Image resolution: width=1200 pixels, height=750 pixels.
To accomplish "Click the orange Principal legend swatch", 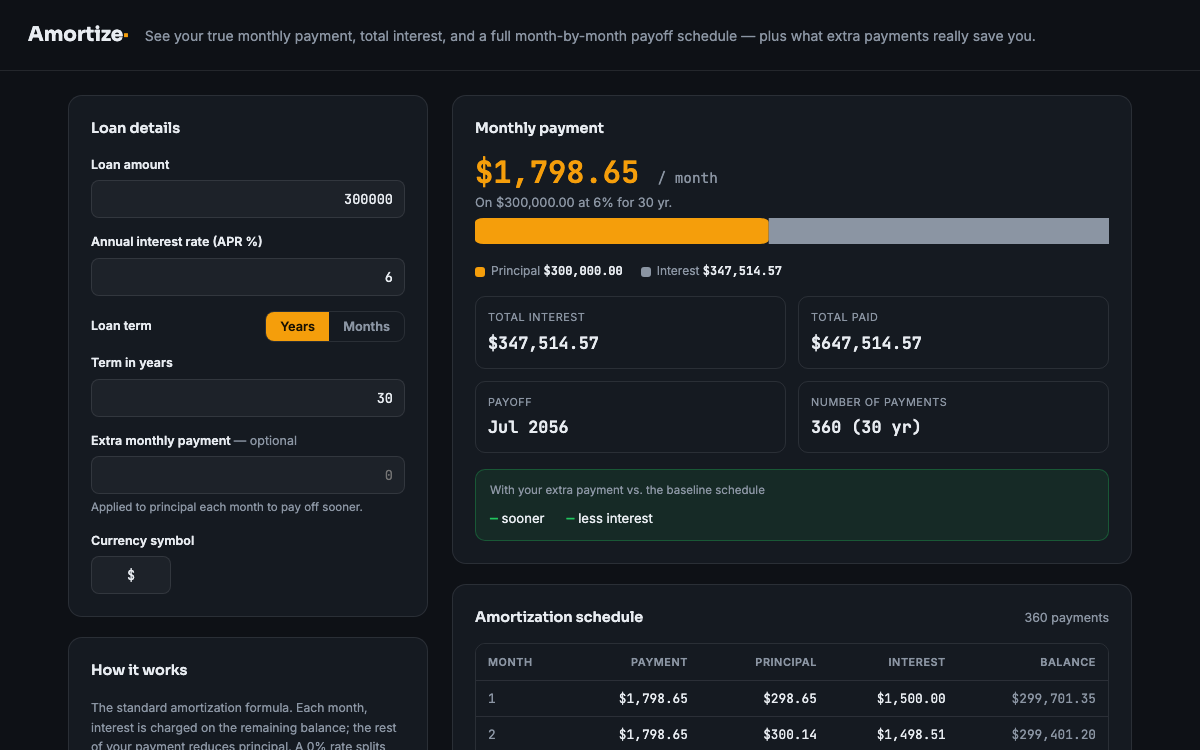I will pyautogui.click(x=480, y=272).
